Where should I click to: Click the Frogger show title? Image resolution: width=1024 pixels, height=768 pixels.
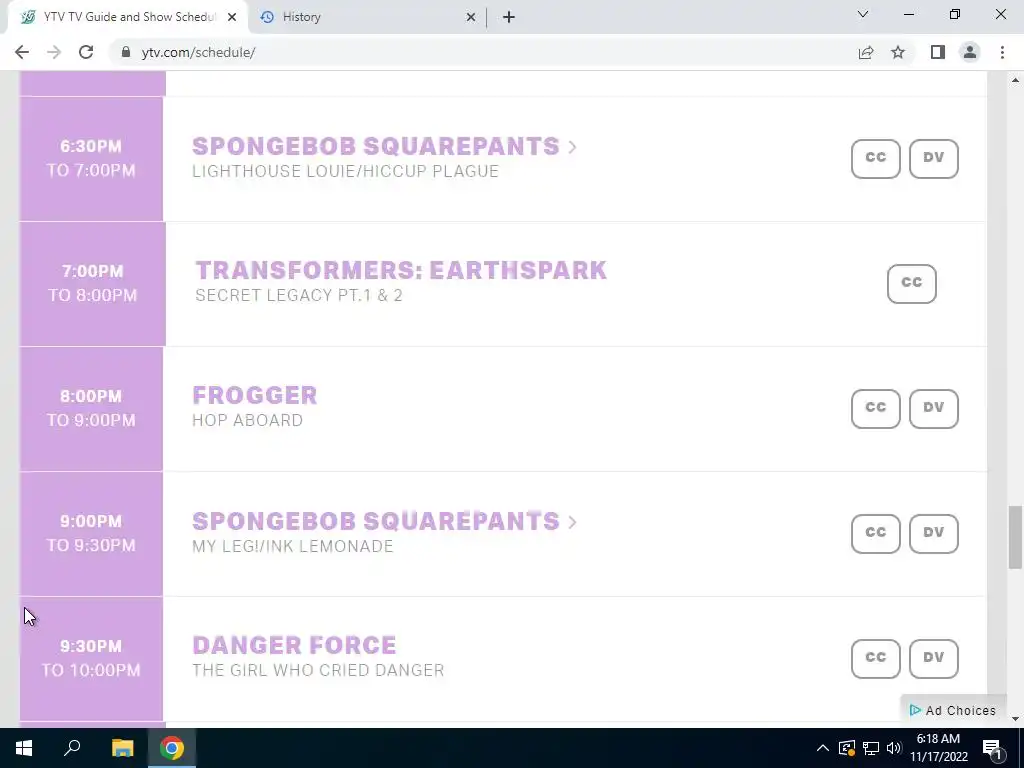255,395
